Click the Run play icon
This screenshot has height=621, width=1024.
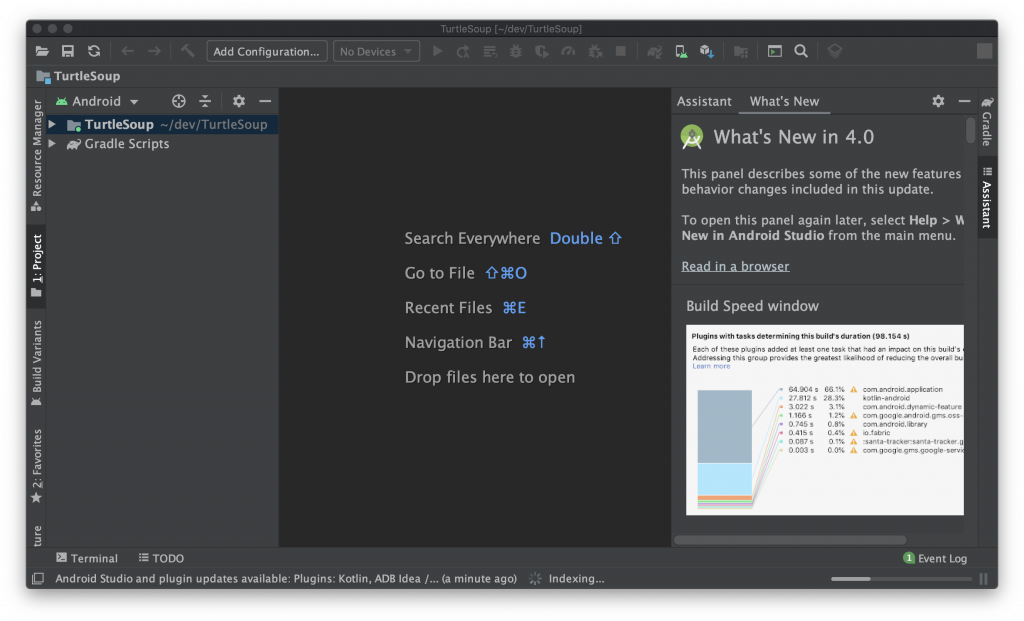click(x=438, y=51)
